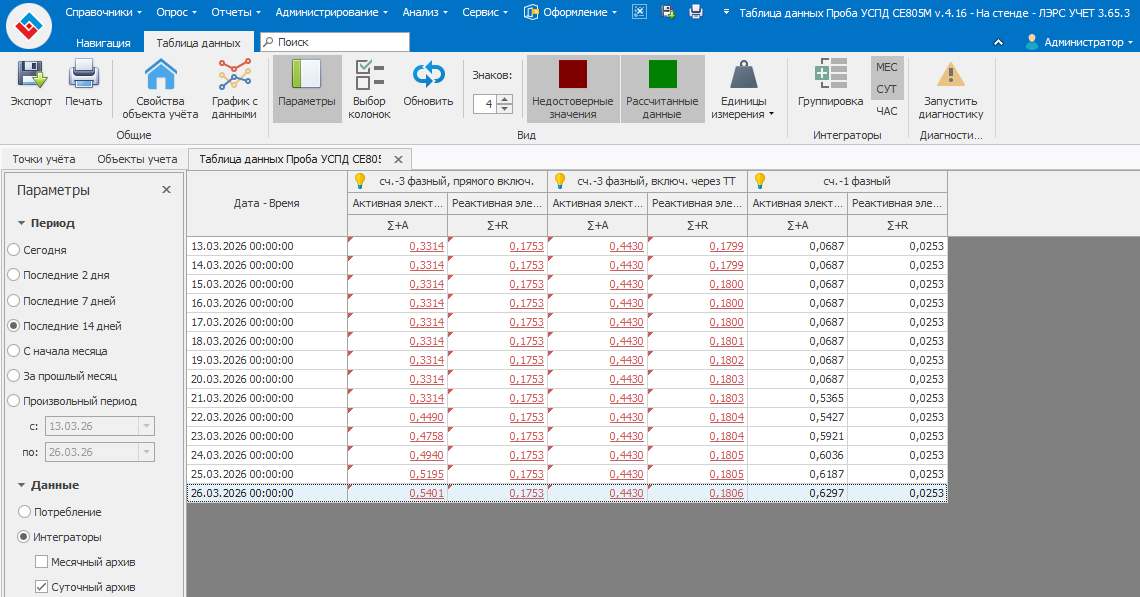Enable the Месячный архив checkbox

(x=42, y=562)
